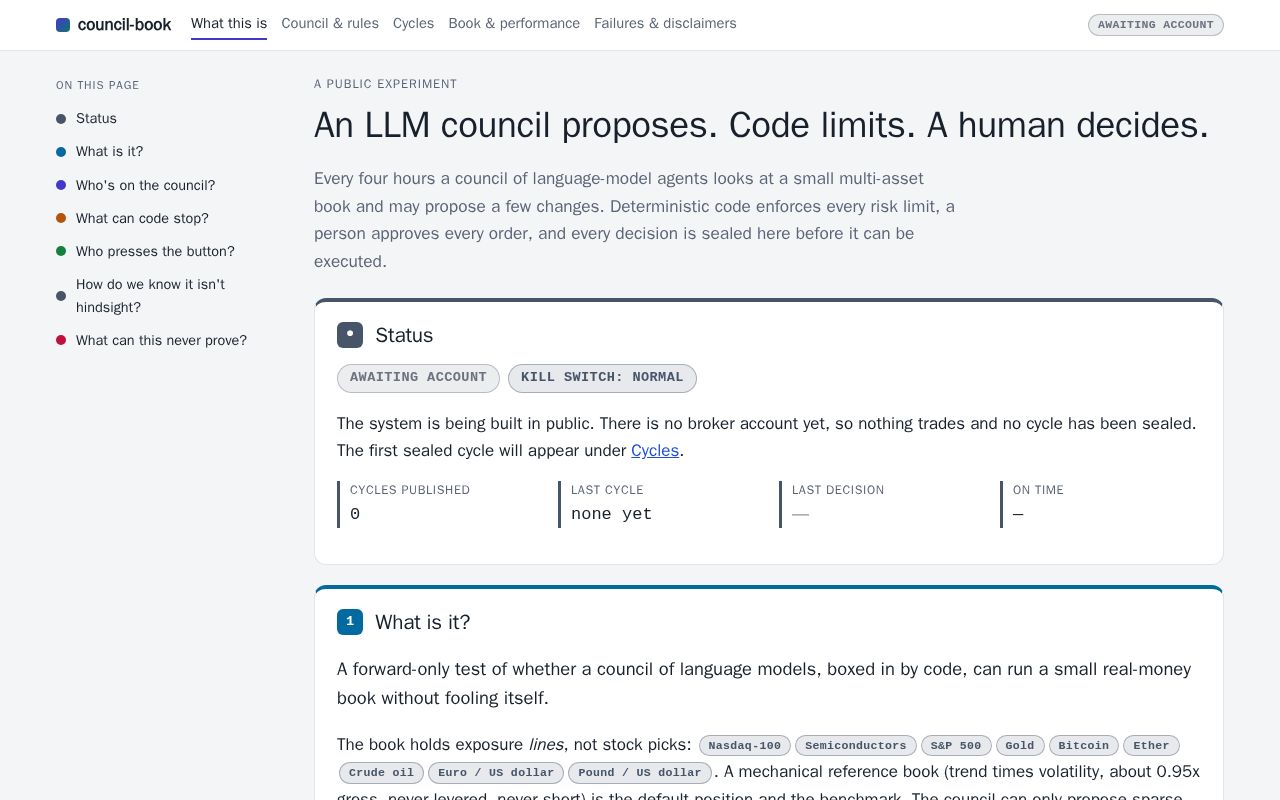Go to the Council & rules tab

(x=330, y=24)
